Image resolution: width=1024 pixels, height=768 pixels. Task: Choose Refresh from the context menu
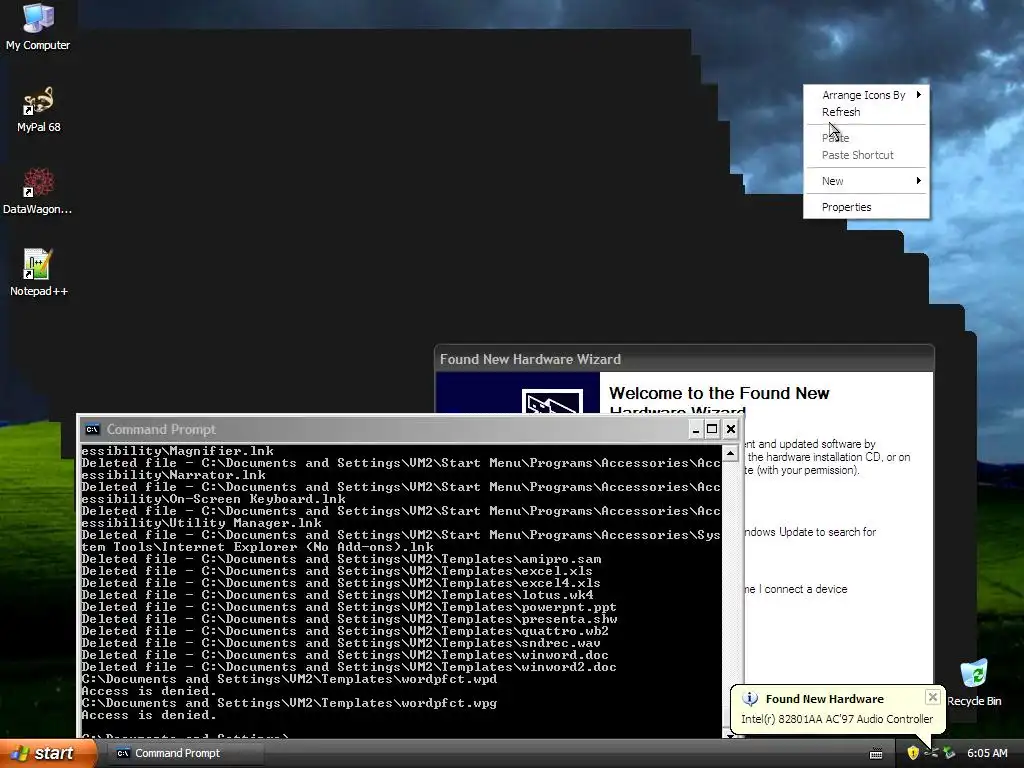pyautogui.click(x=866, y=112)
